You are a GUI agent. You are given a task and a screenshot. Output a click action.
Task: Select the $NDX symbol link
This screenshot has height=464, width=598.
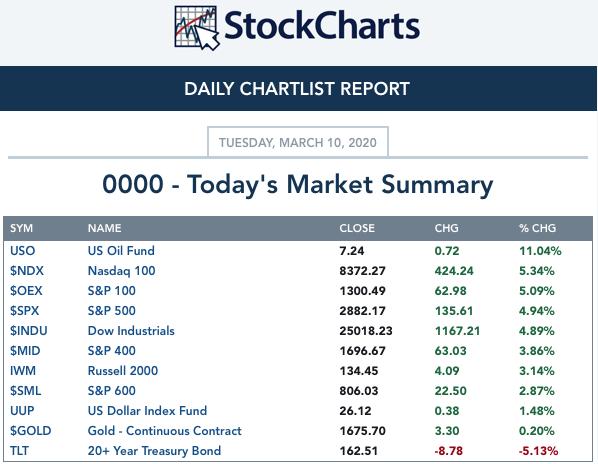click(x=27, y=271)
